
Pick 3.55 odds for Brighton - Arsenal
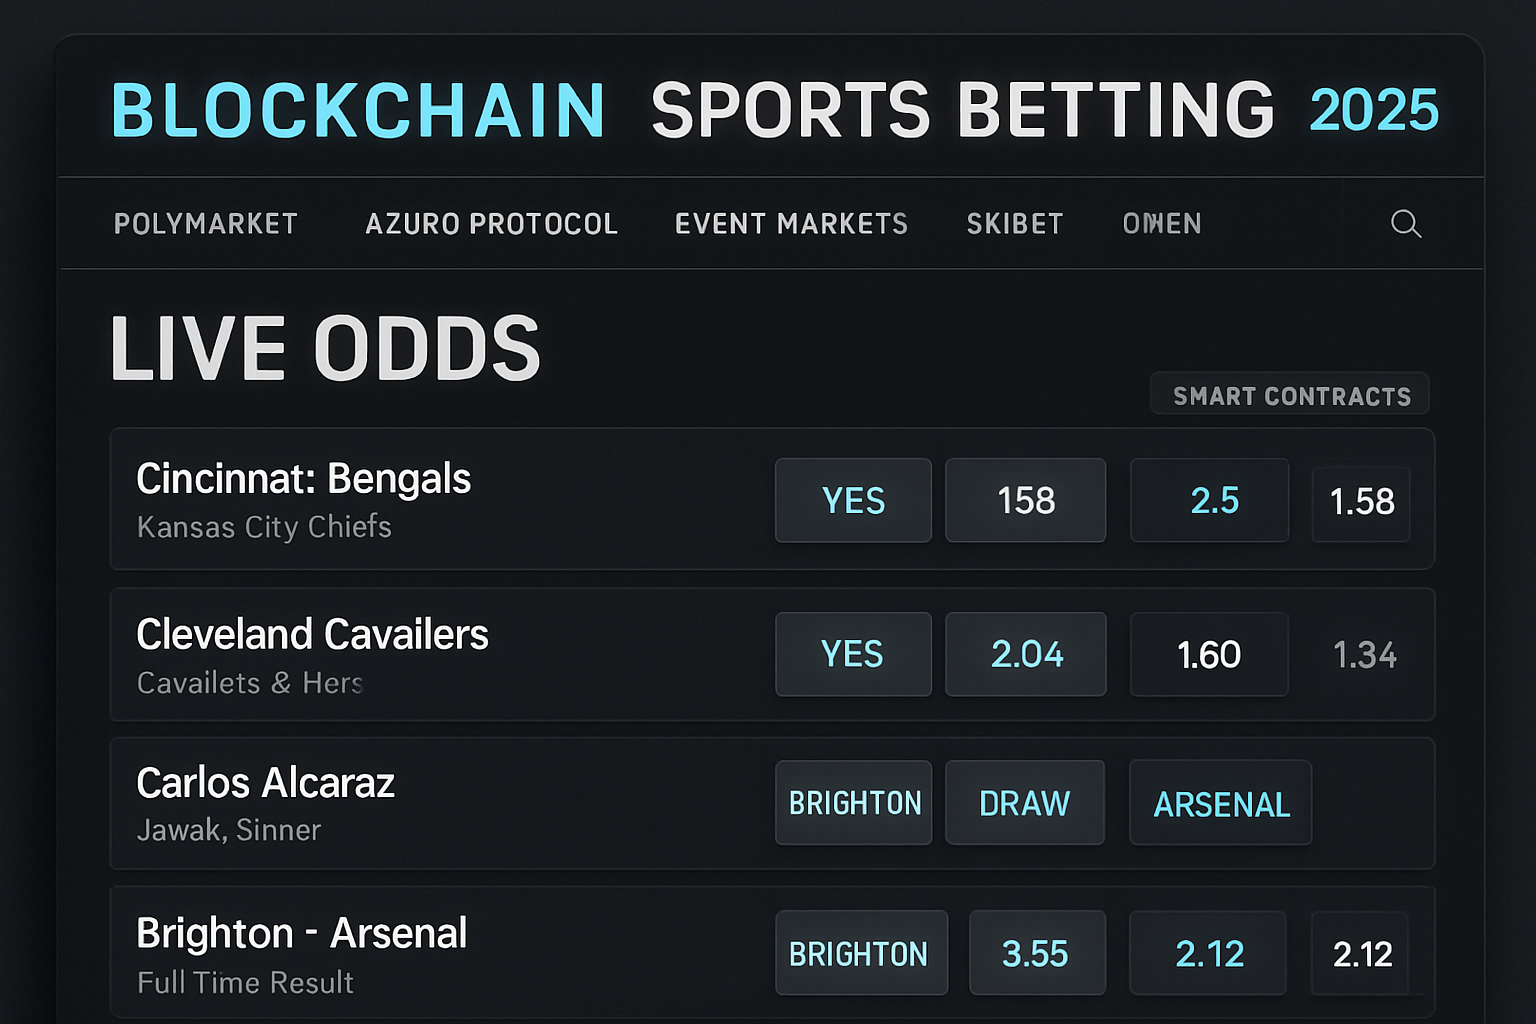coord(1036,954)
